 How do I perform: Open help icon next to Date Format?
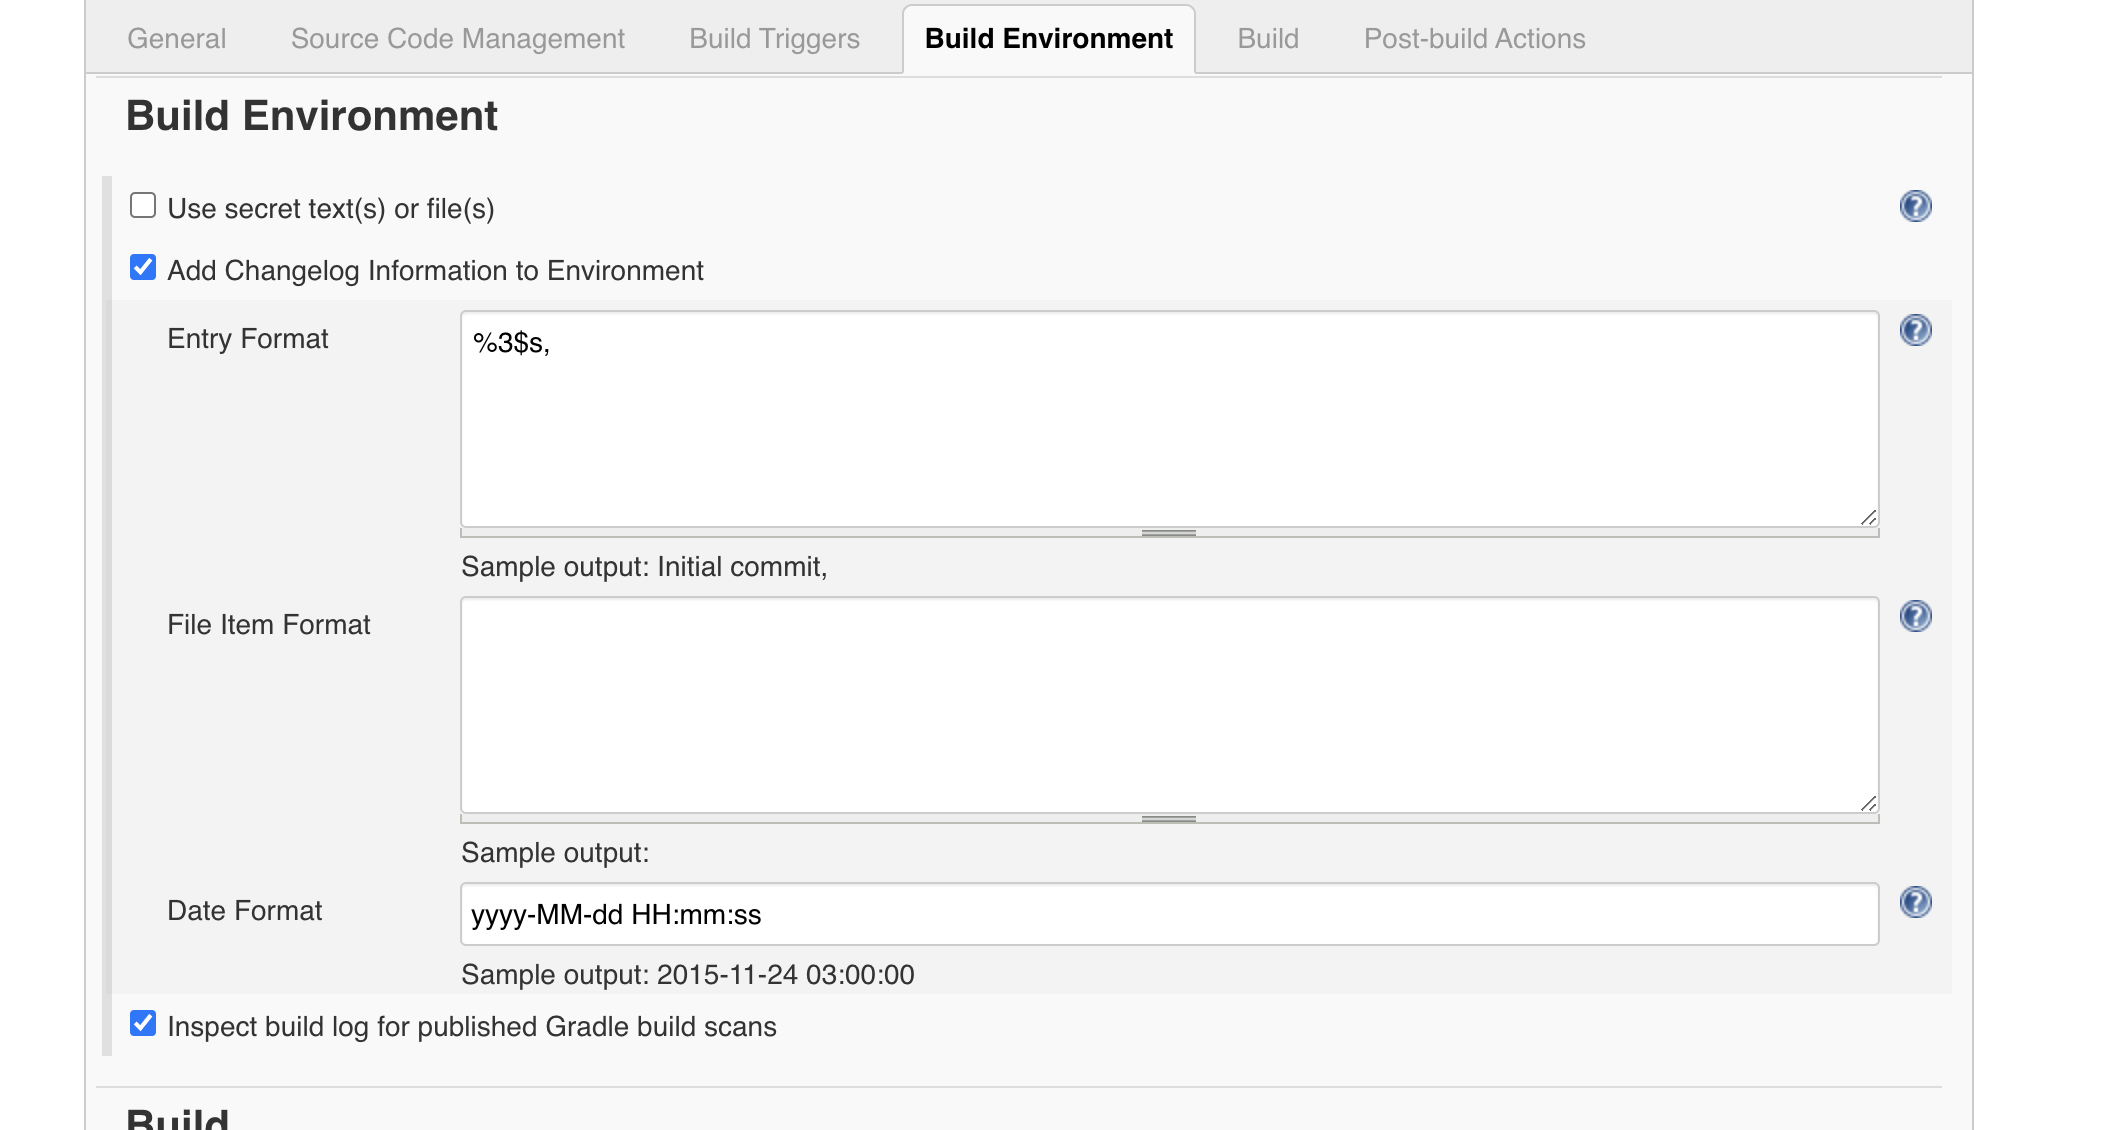(x=1915, y=902)
